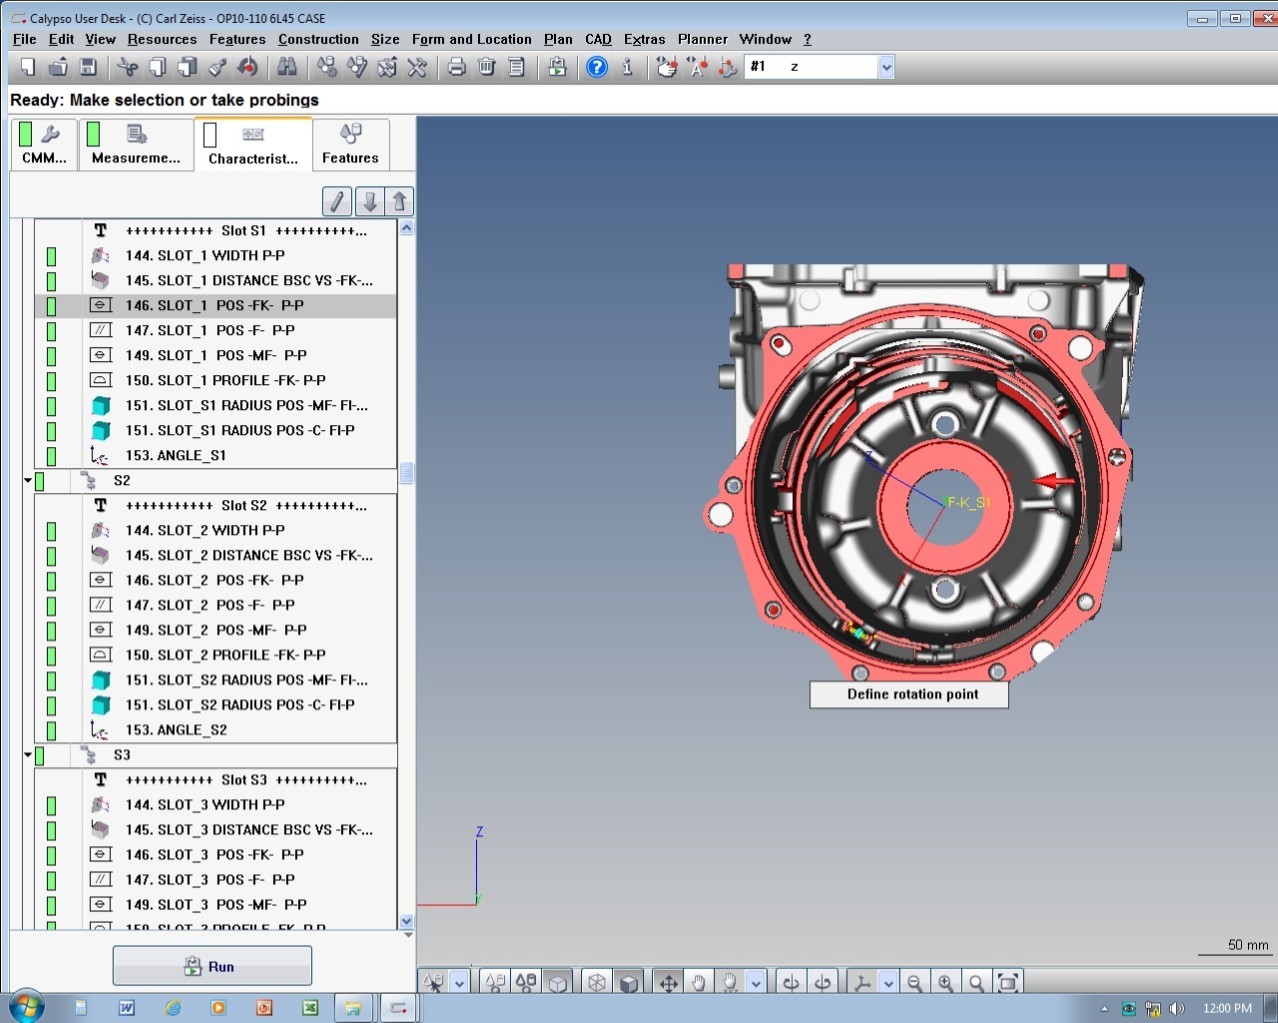Collapse the S3 characteristic group
The image size is (1278, 1023).
pos(27,755)
